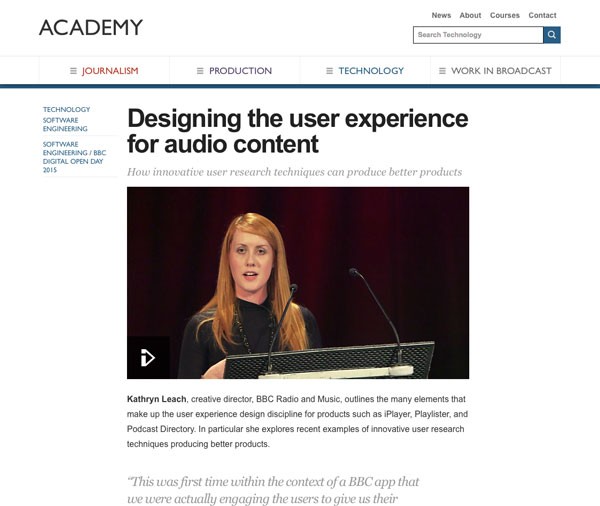Image resolution: width=600 pixels, height=506 pixels.
Task: Open the SOFTWARE ENGINEERING sidebar link
Action: (x=65, y=124)
